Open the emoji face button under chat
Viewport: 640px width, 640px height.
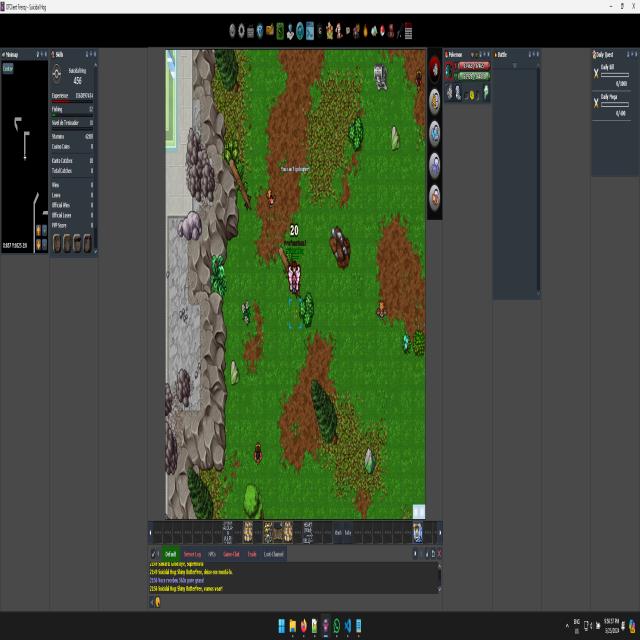point(158,602)
